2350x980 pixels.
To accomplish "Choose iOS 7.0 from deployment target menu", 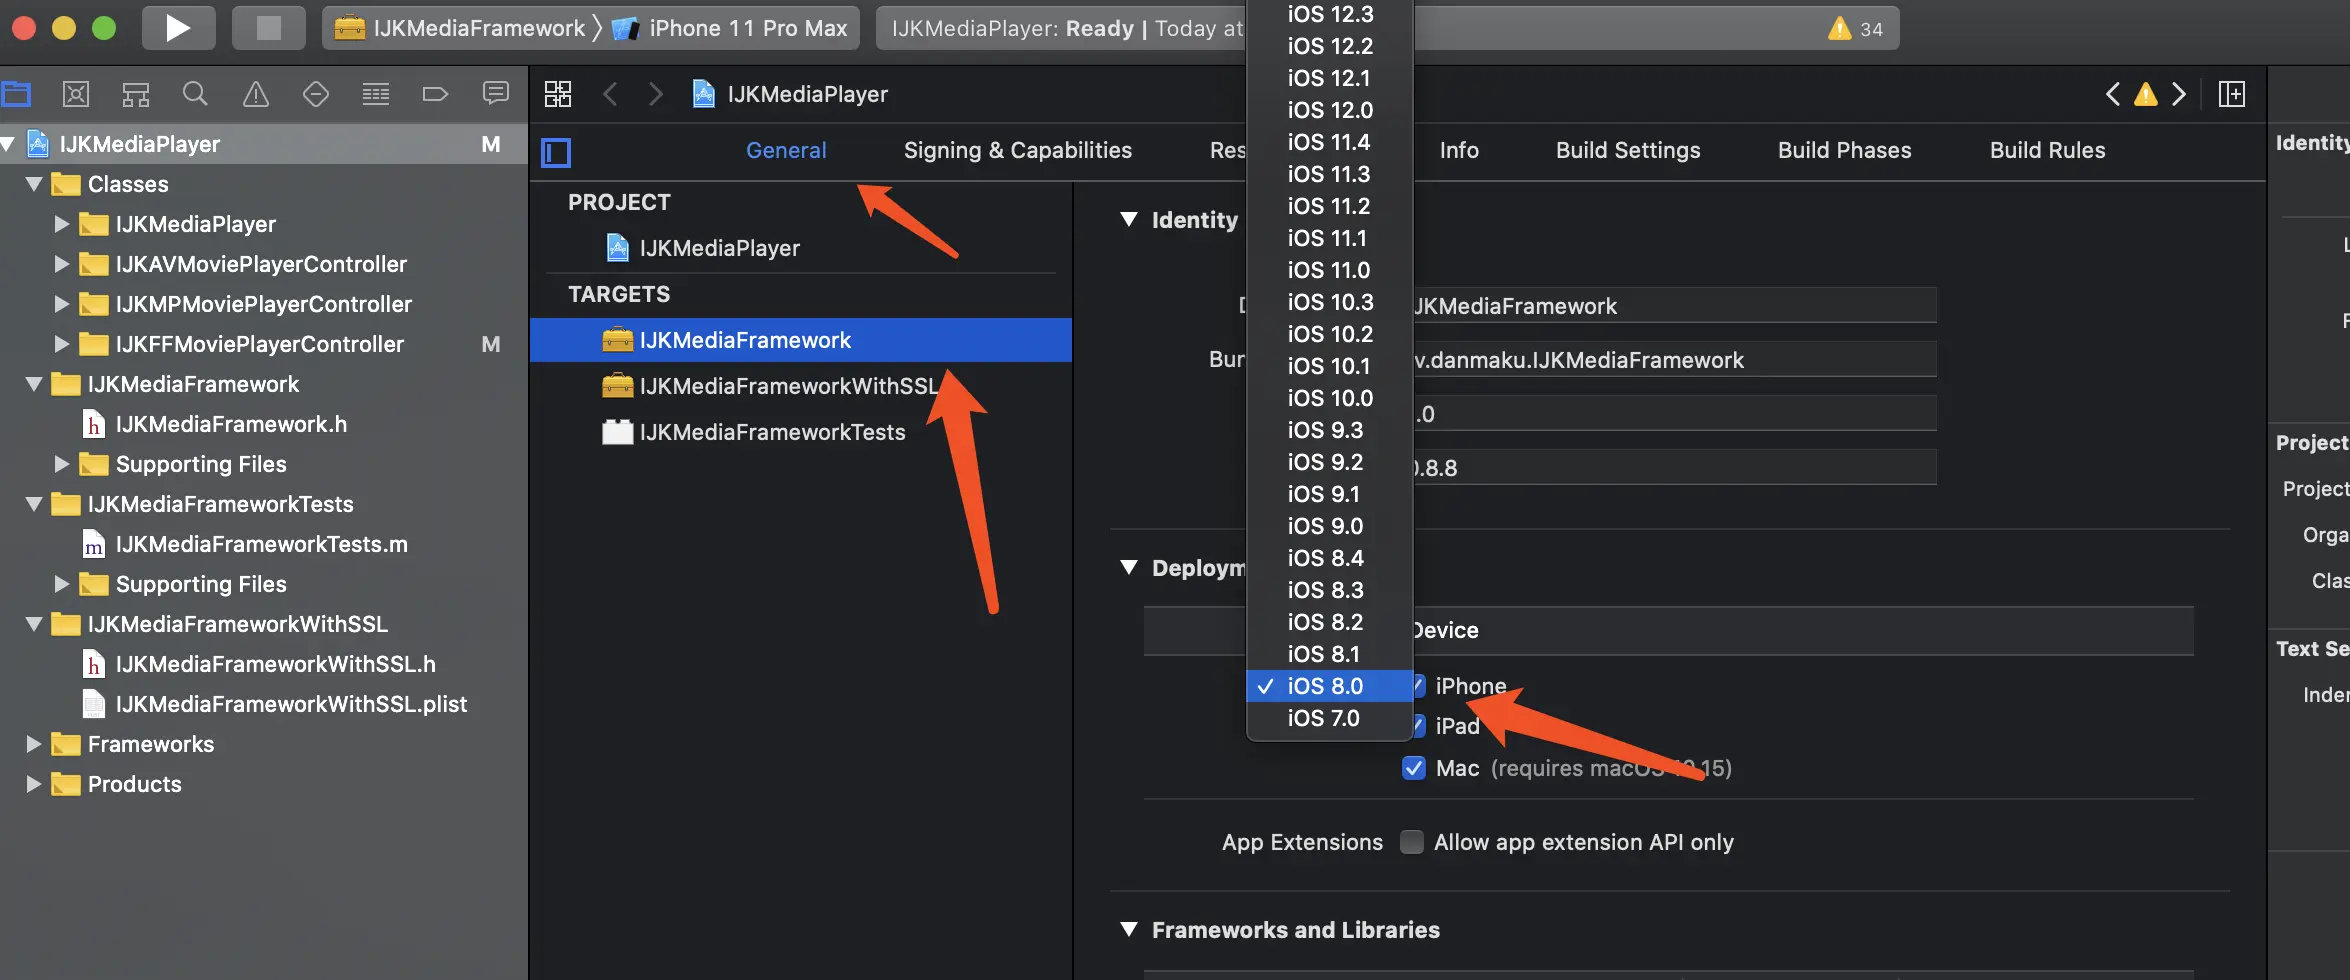I will coord(1330,718).
